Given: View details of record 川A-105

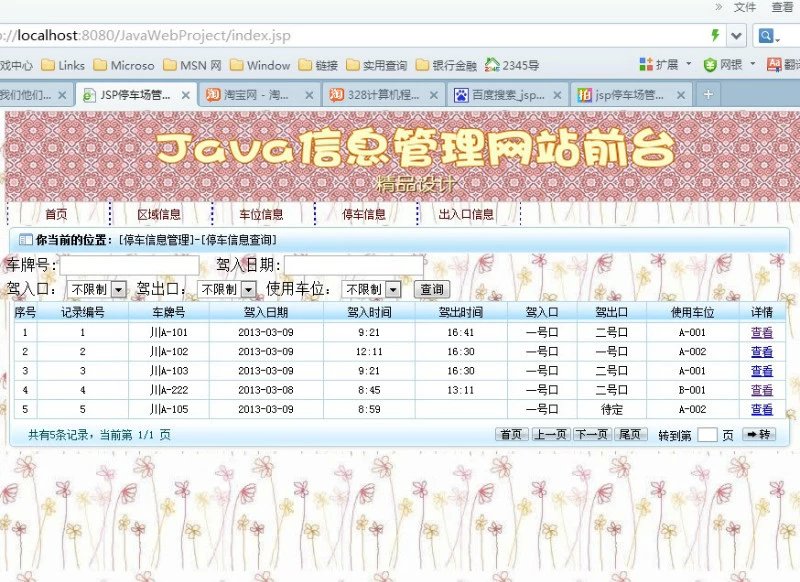Looking at the screenshot, I should (x=762, y=409).
